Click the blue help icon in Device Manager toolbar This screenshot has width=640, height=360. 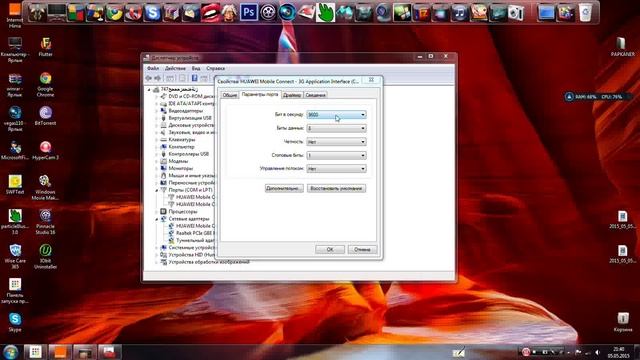pyautogui.click(x=195, y=78)
